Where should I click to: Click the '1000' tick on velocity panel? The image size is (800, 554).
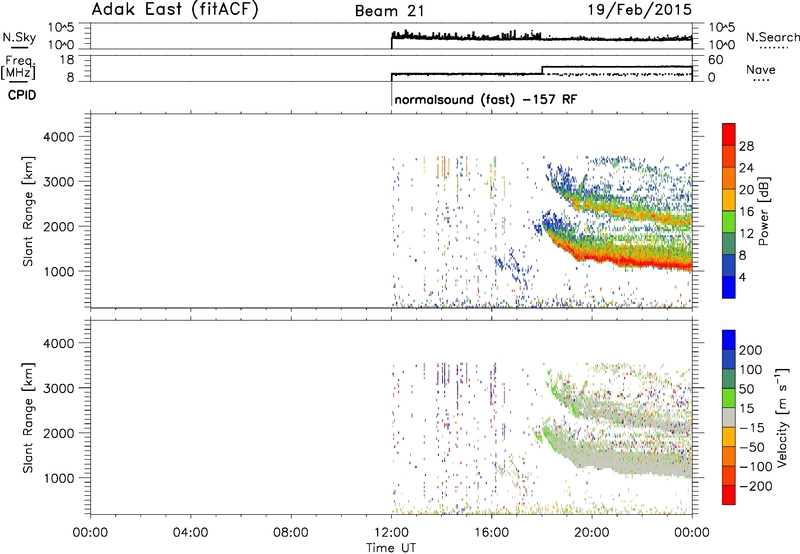click(58, 478)
